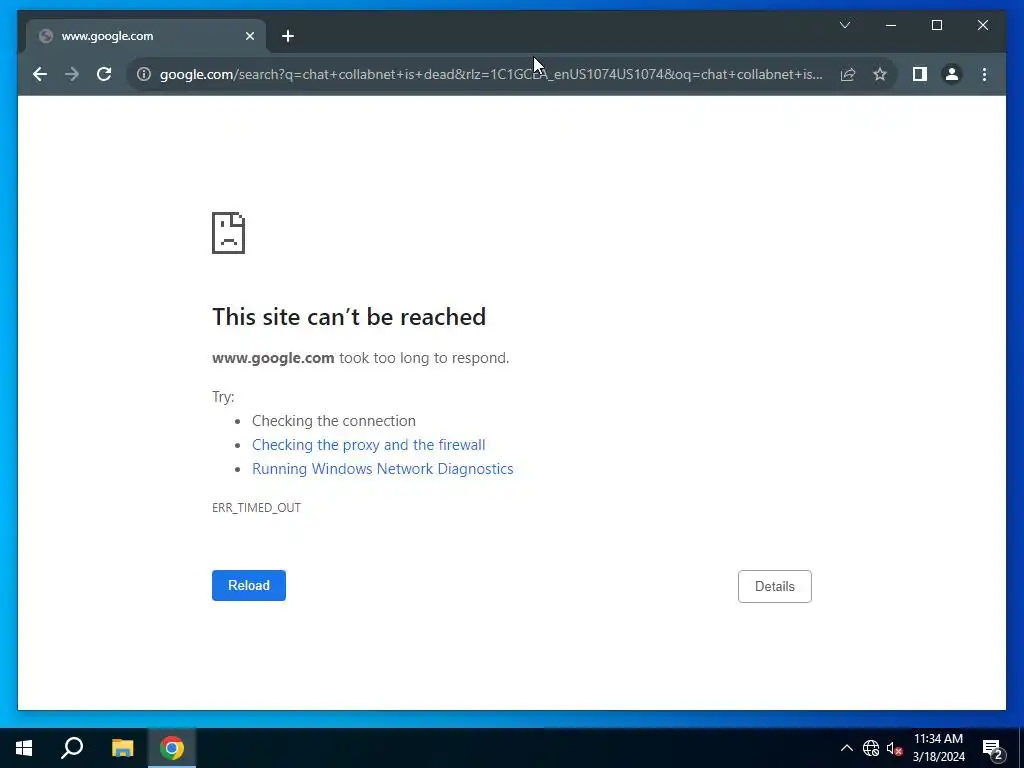
Task: Click the blue Reload button
Action: 249,585
